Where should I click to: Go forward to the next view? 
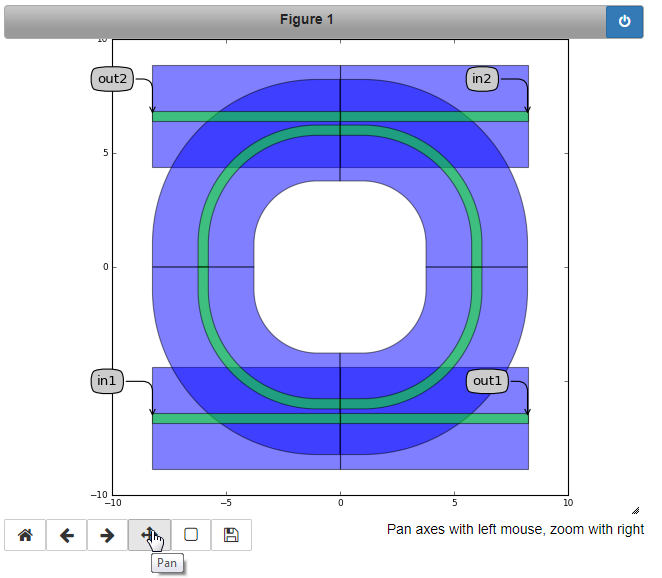tap(108, 535)
